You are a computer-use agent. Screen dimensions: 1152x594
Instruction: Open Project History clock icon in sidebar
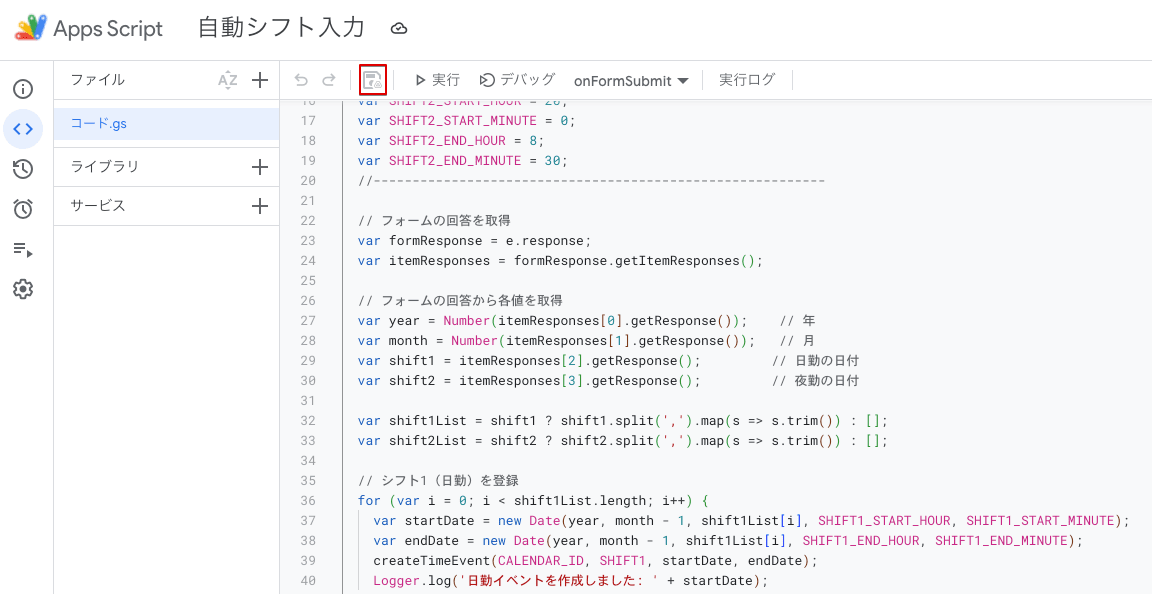23,169
